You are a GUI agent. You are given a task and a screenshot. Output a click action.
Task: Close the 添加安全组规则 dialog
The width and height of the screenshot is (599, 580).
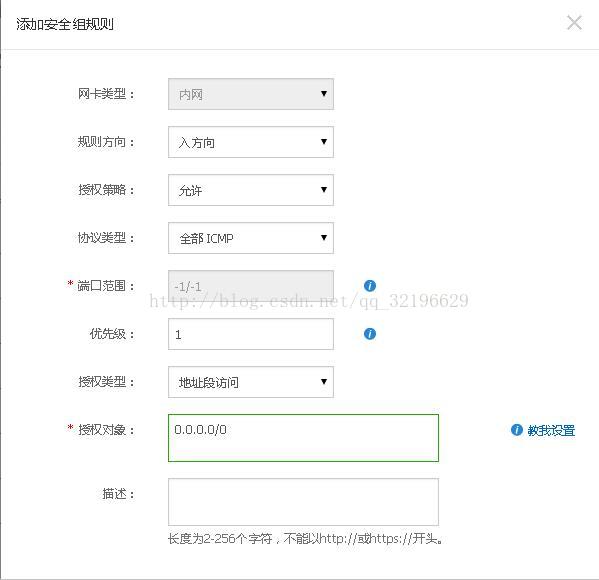574,23
